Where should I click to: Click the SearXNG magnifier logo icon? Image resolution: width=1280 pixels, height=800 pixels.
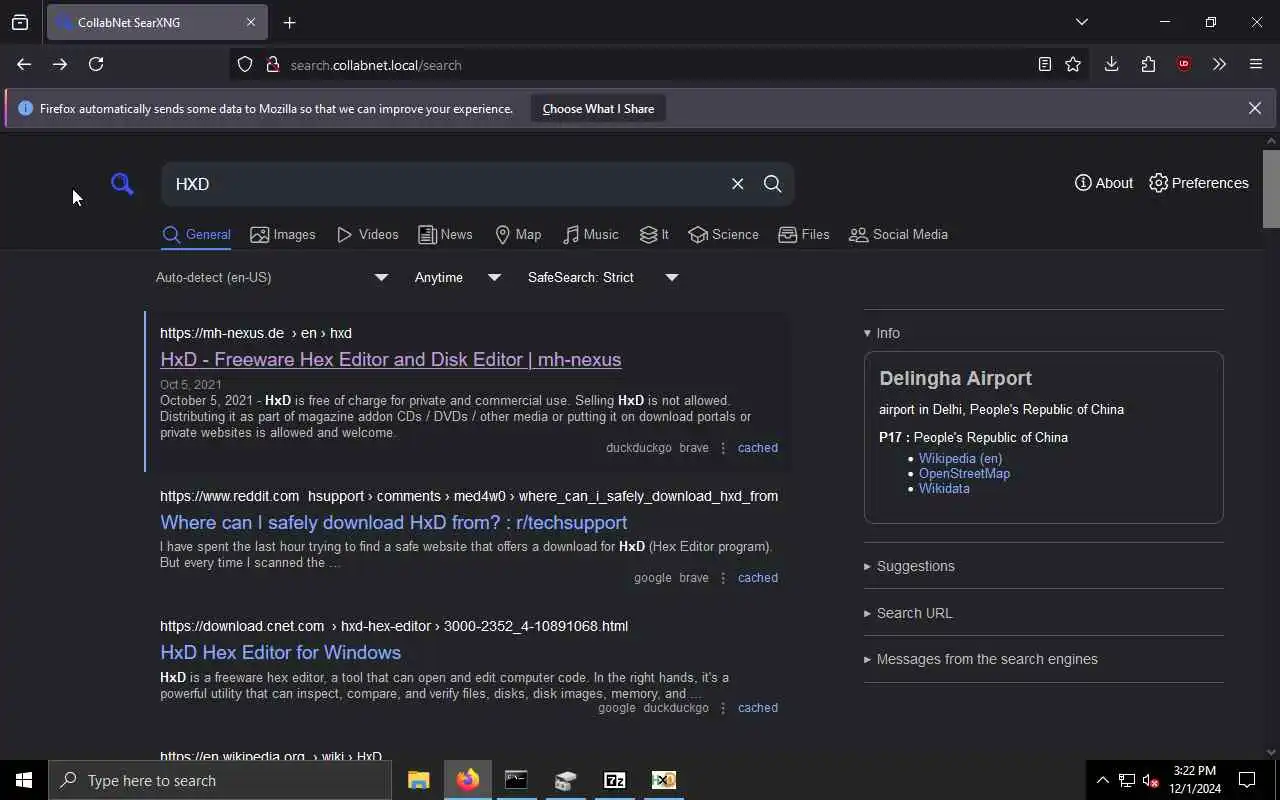click(x=122, y=184)
